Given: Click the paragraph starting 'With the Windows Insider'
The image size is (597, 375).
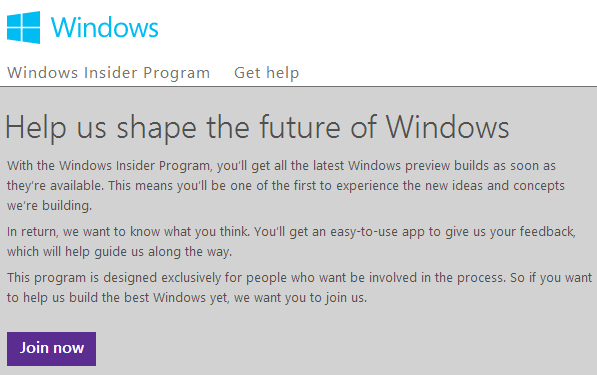Looking at the screenshot, I should [x=286, y=186].
